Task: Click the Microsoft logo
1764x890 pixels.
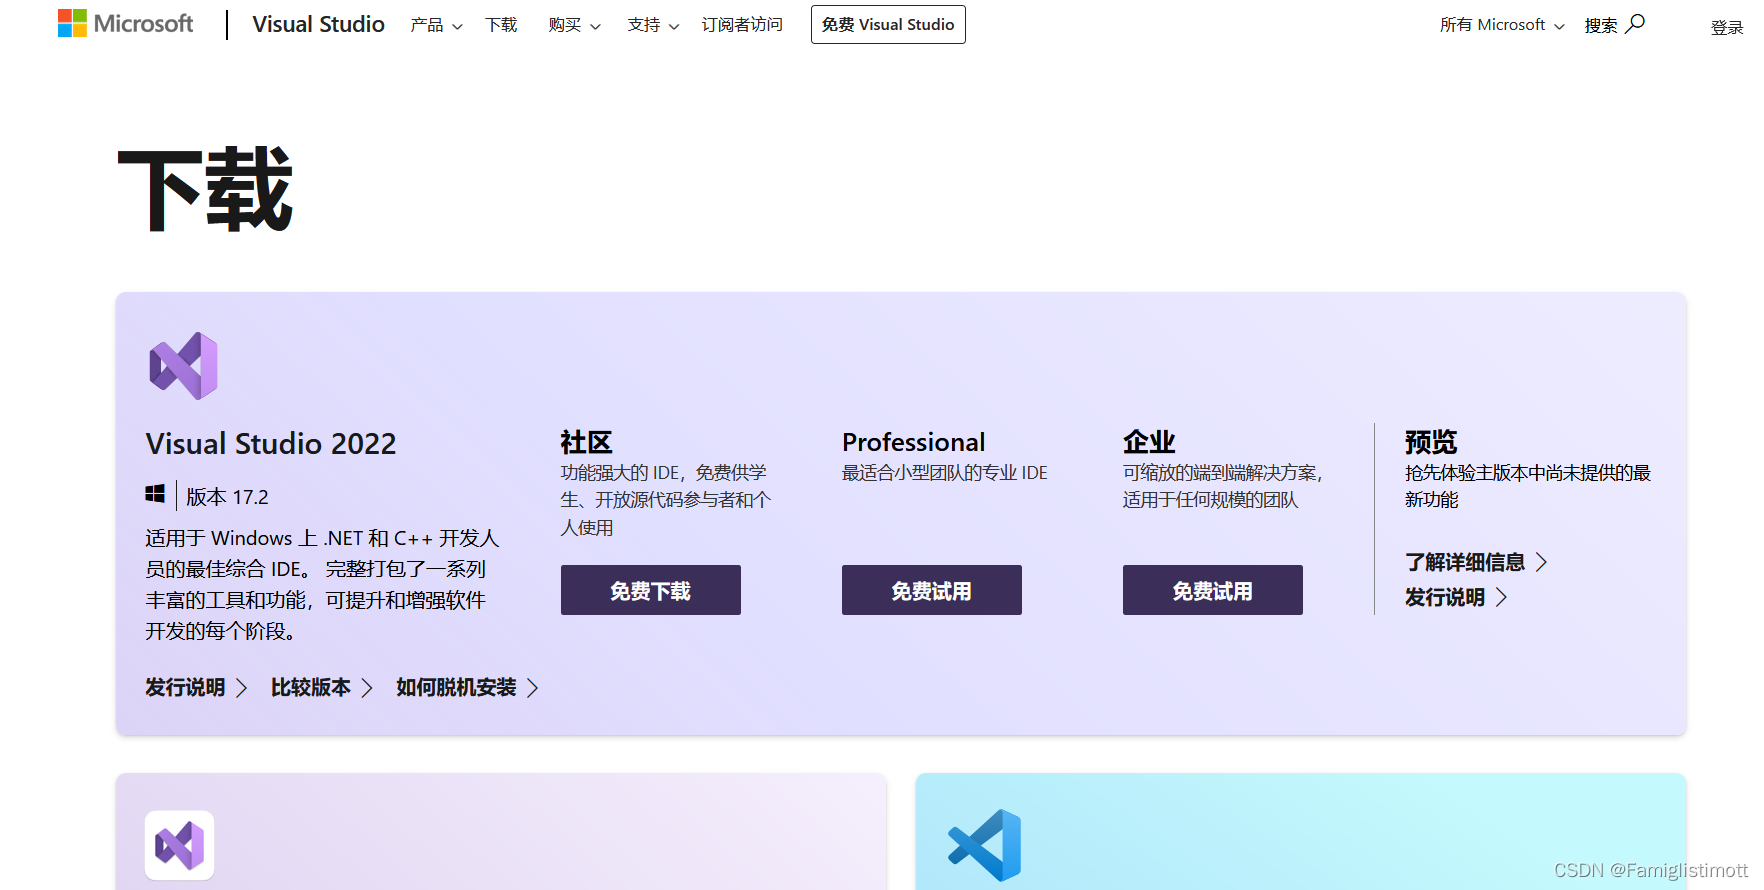Action: click(x=125, y=24)
